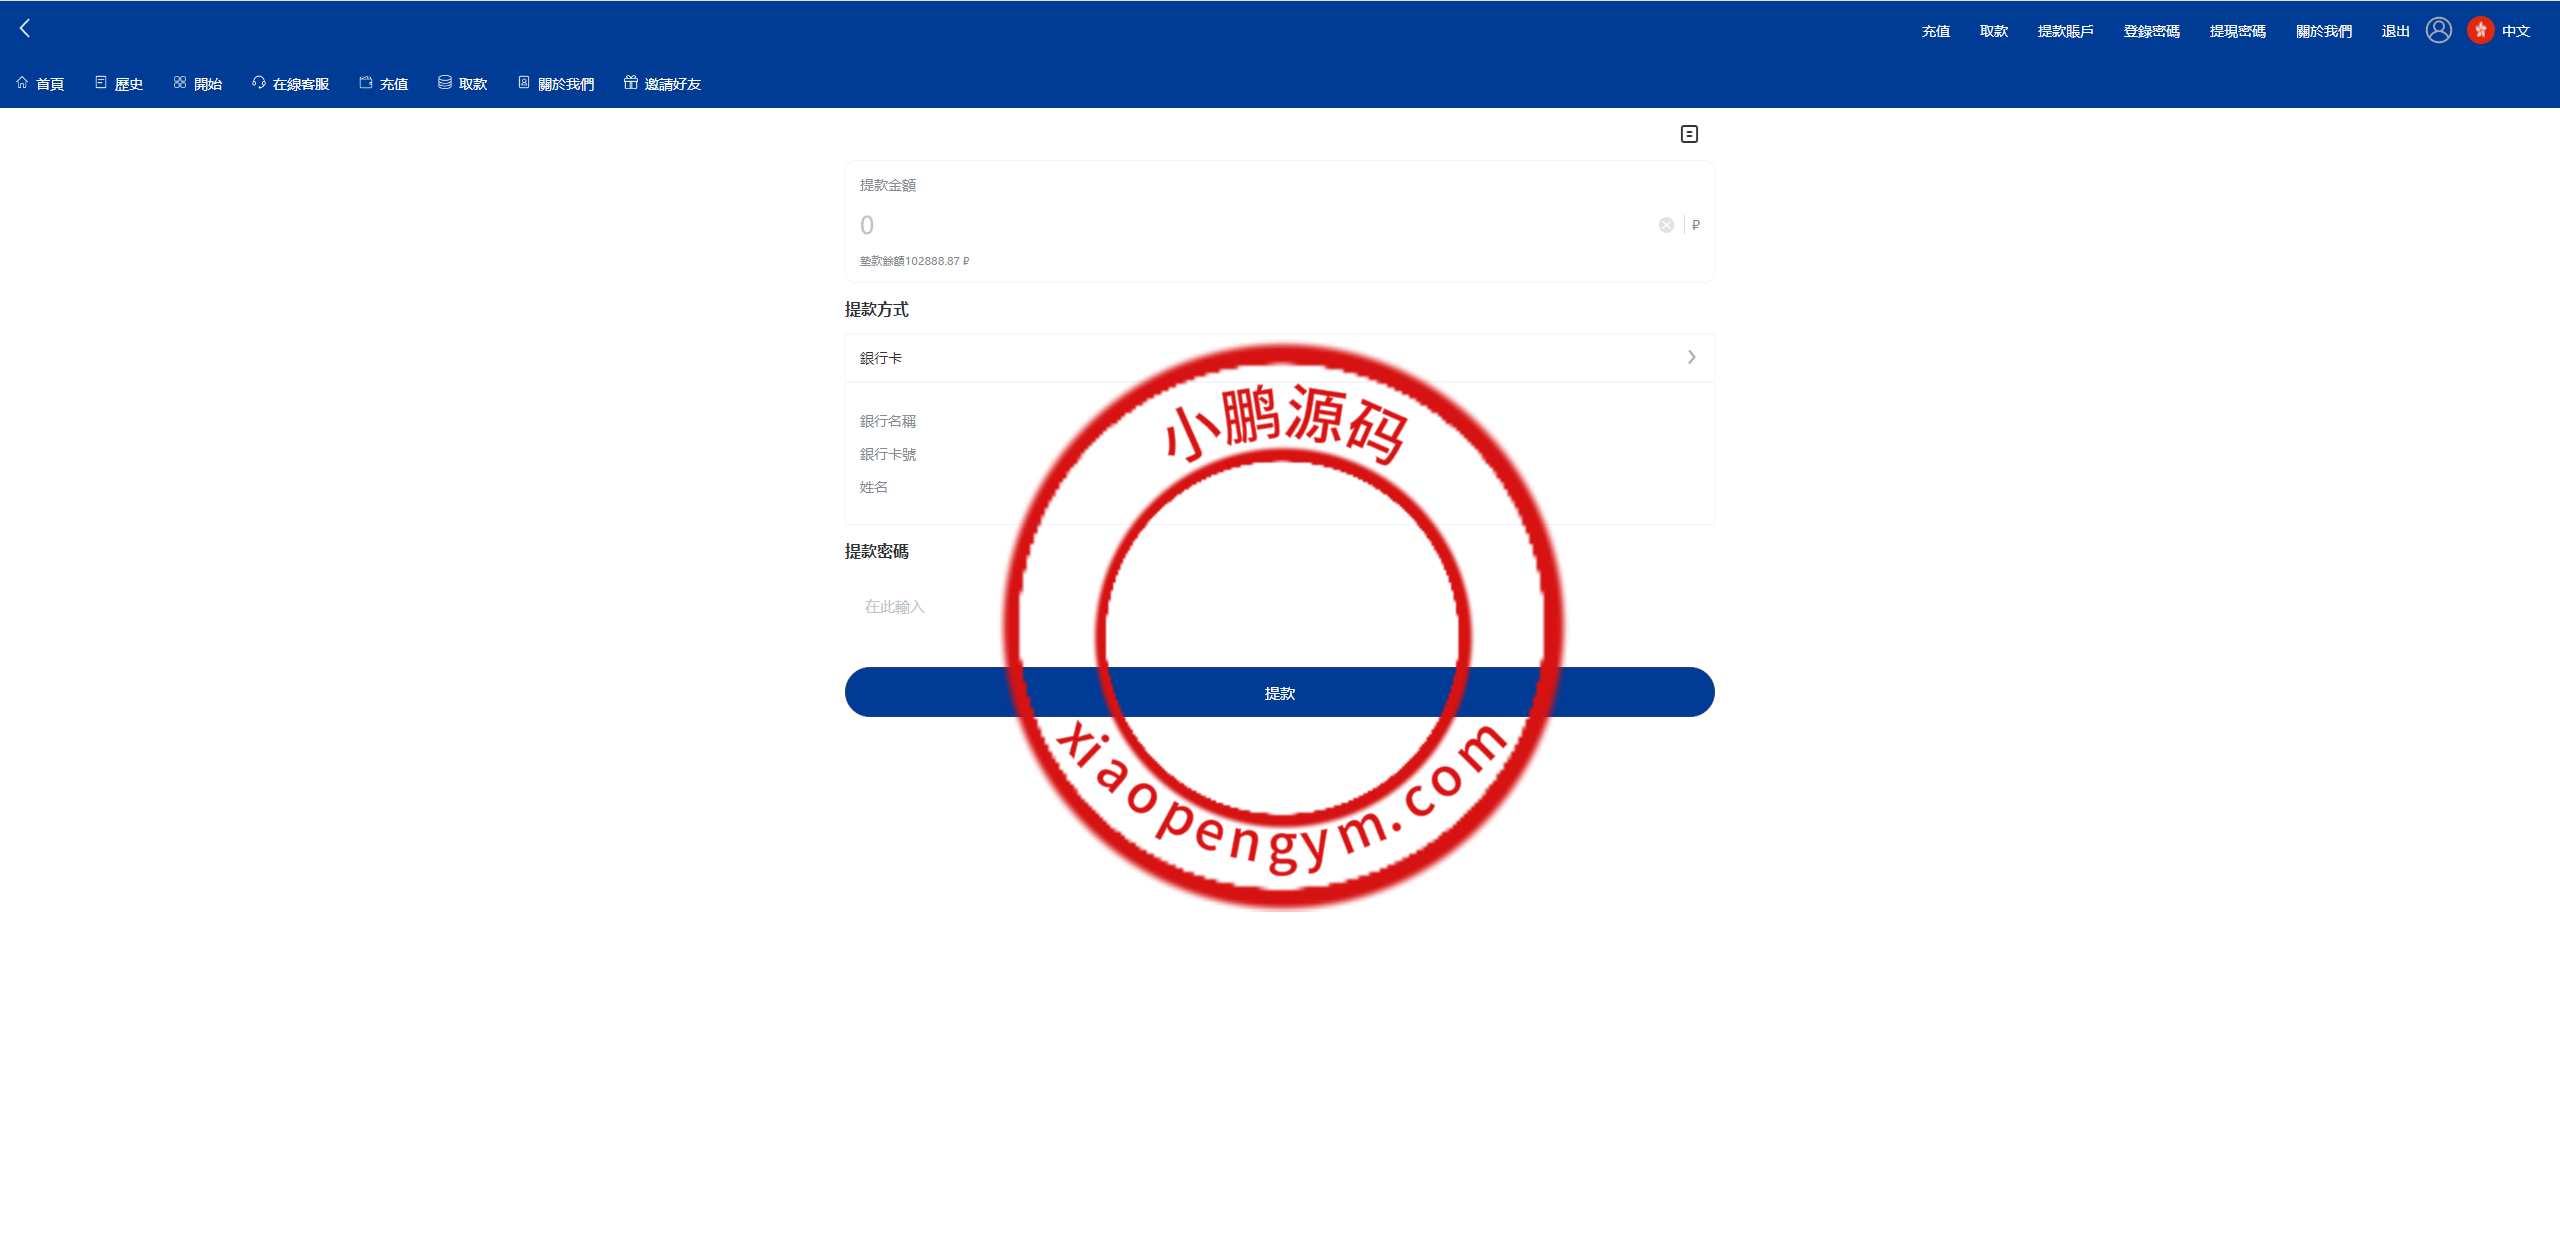Click the user profile avatar icon
Image resolution: width=2560 pixels, height=1251 pixels.
[2439, 31]
